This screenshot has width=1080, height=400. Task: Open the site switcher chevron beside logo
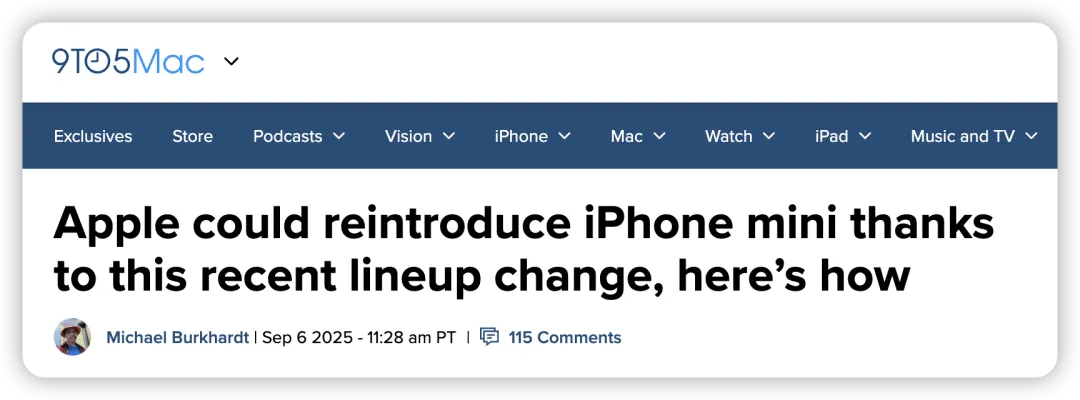tap(231, 61)
